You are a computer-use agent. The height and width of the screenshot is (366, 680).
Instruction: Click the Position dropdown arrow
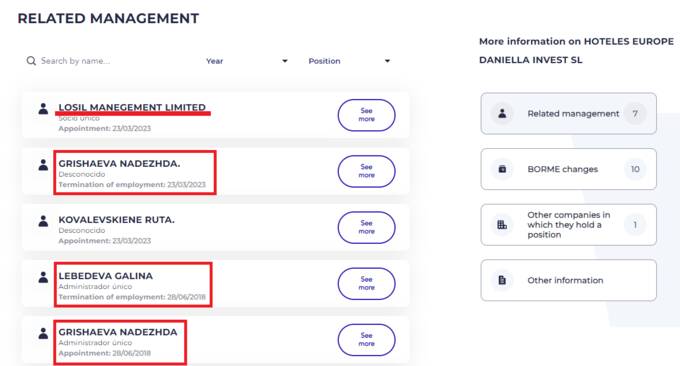point(387,61)
